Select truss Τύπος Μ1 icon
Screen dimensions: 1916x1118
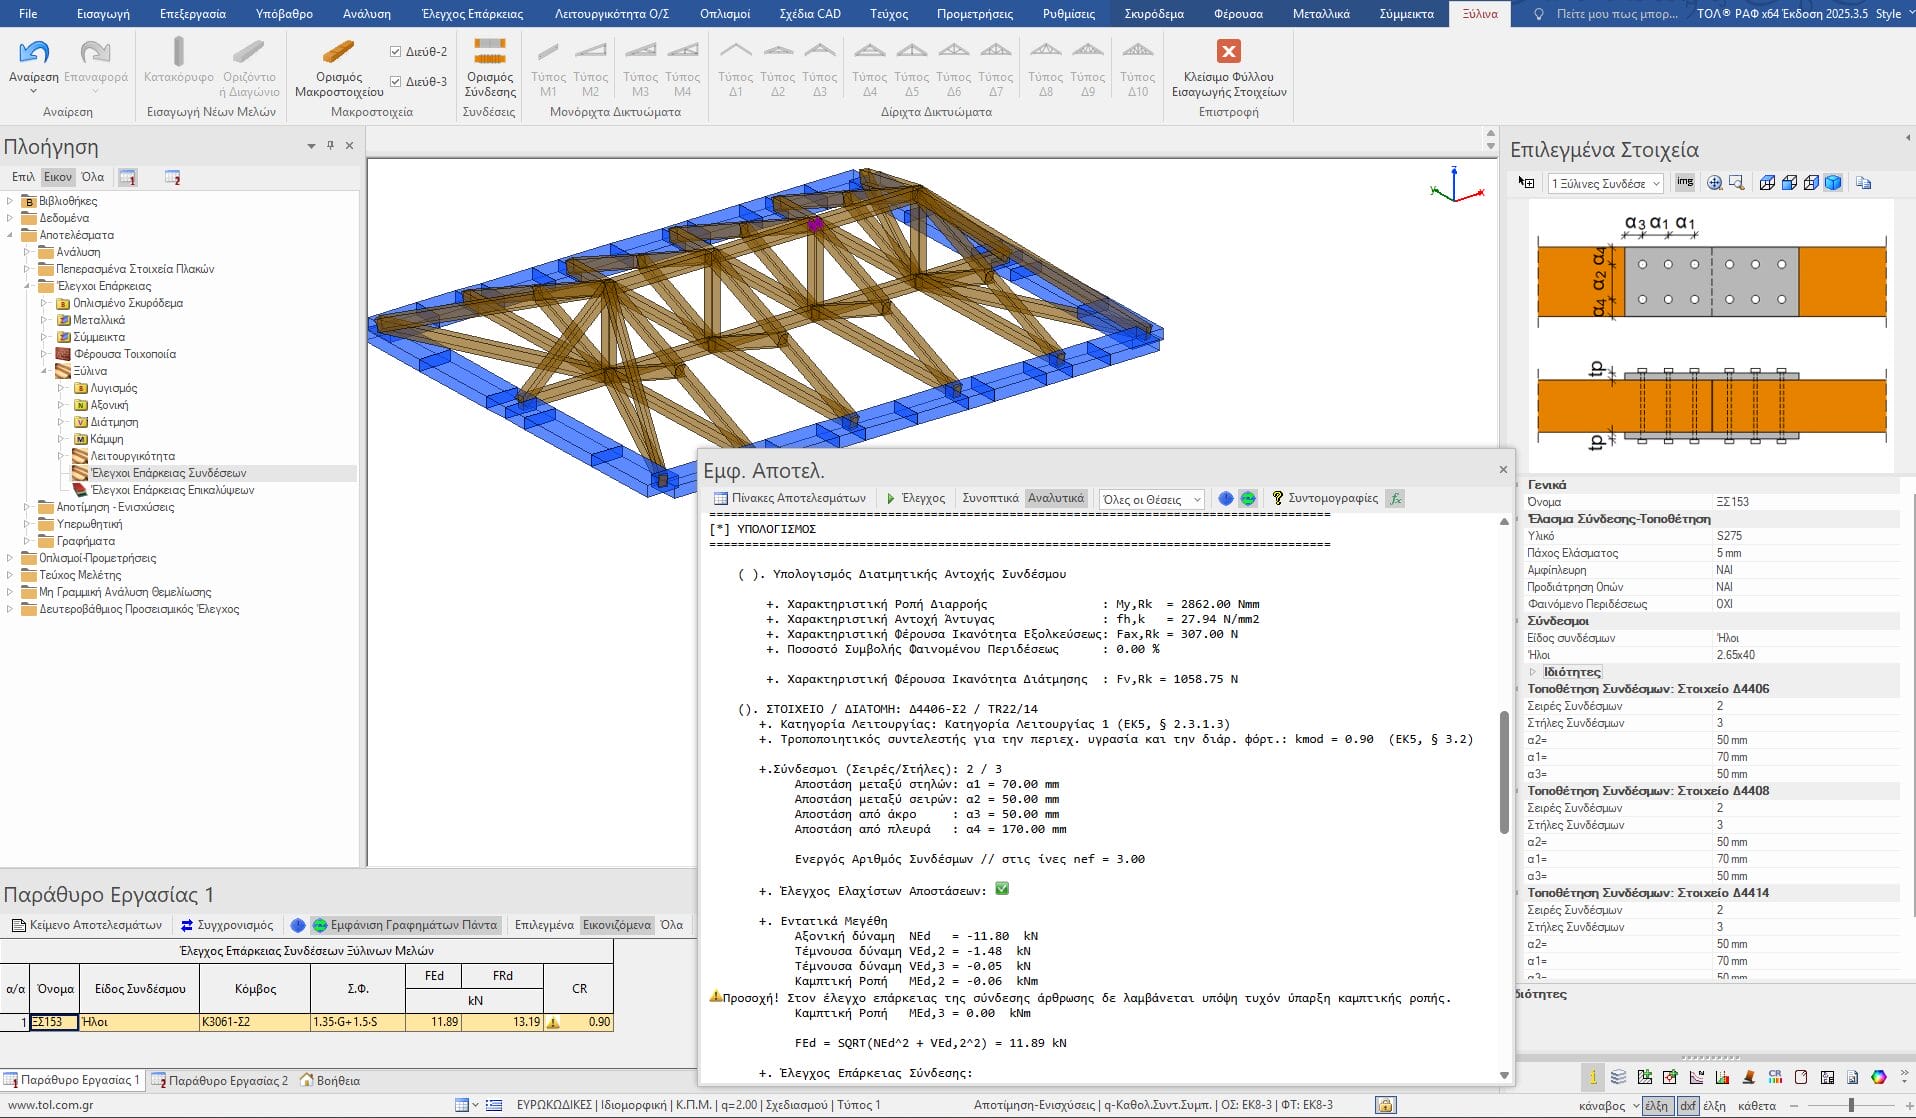tap(548, 52)
